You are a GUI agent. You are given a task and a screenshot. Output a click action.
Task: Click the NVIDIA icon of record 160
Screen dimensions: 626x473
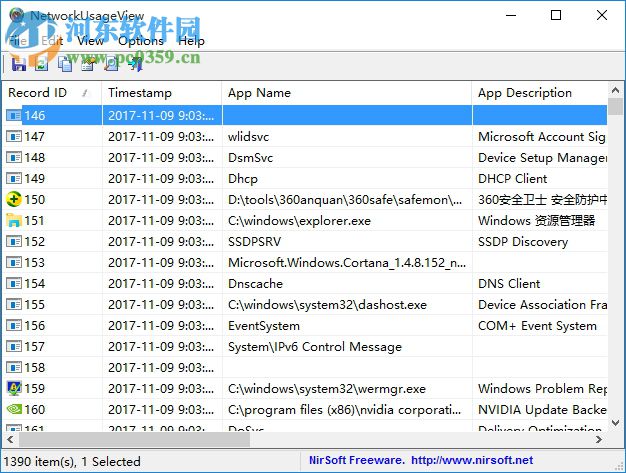(x=14, y=410)
